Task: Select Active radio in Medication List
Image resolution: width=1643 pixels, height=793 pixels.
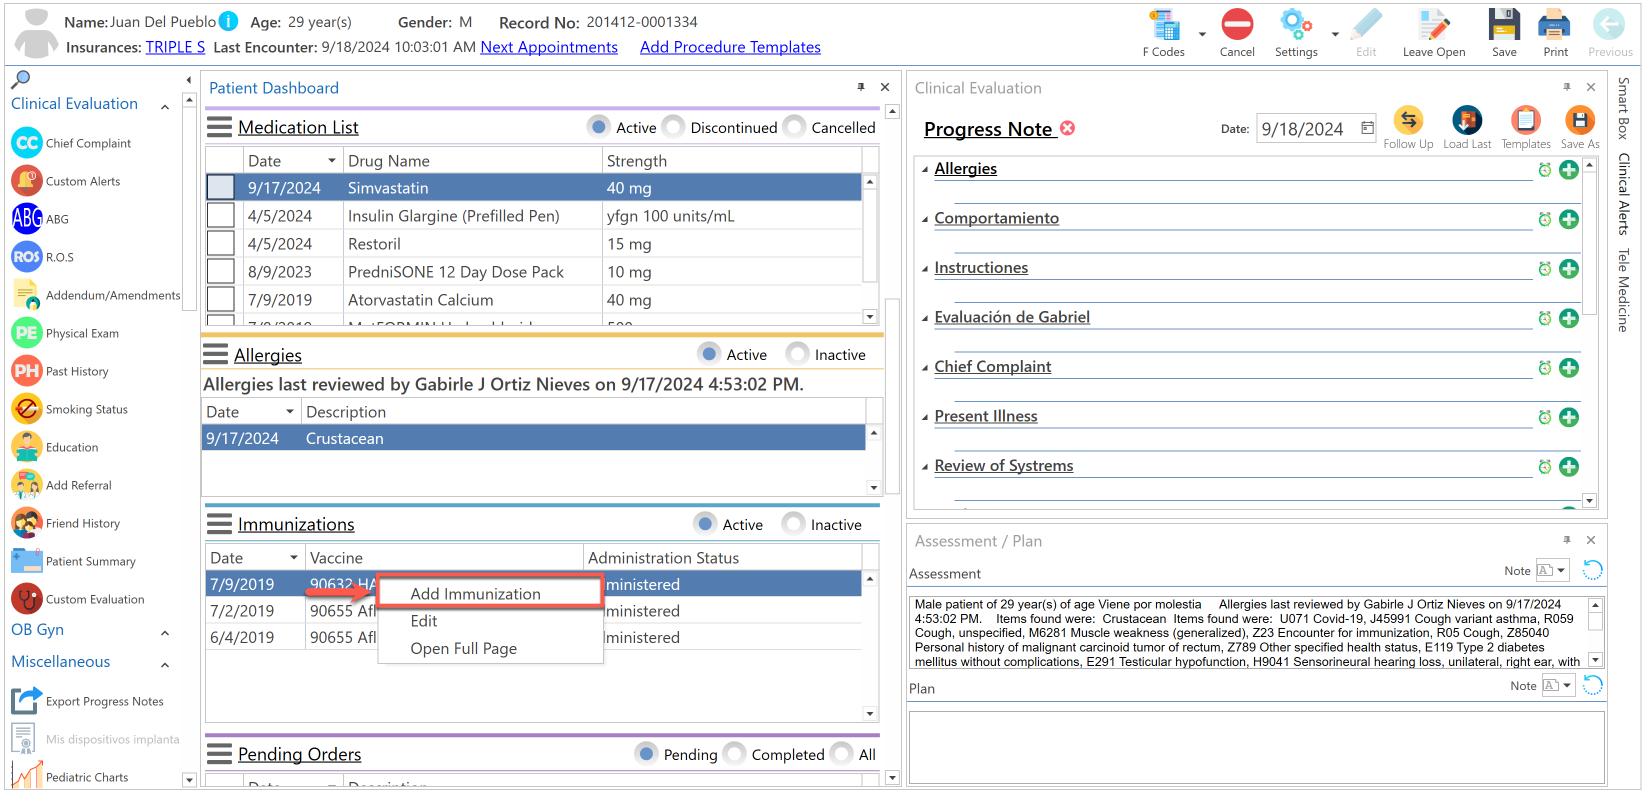Action: click(599, 127)
